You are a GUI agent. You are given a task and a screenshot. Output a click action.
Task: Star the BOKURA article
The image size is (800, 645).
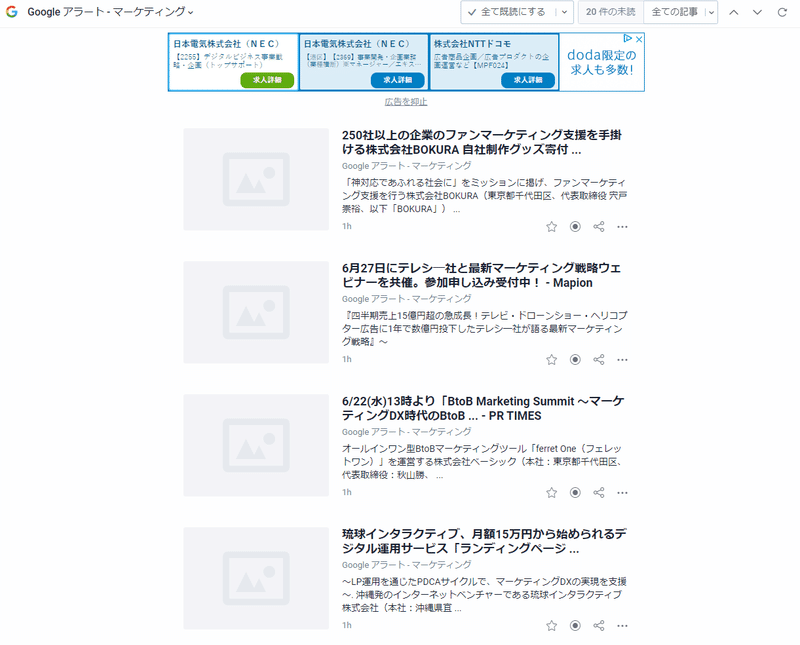[552, 227]
